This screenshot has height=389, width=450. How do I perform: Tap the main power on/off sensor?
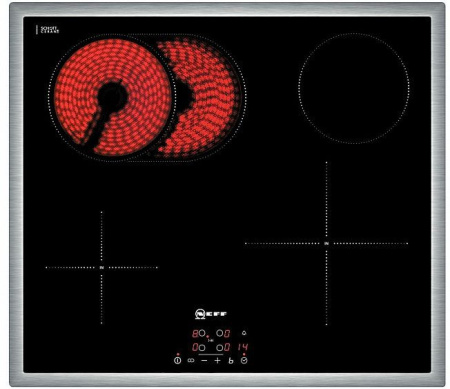tap(178, 360)
